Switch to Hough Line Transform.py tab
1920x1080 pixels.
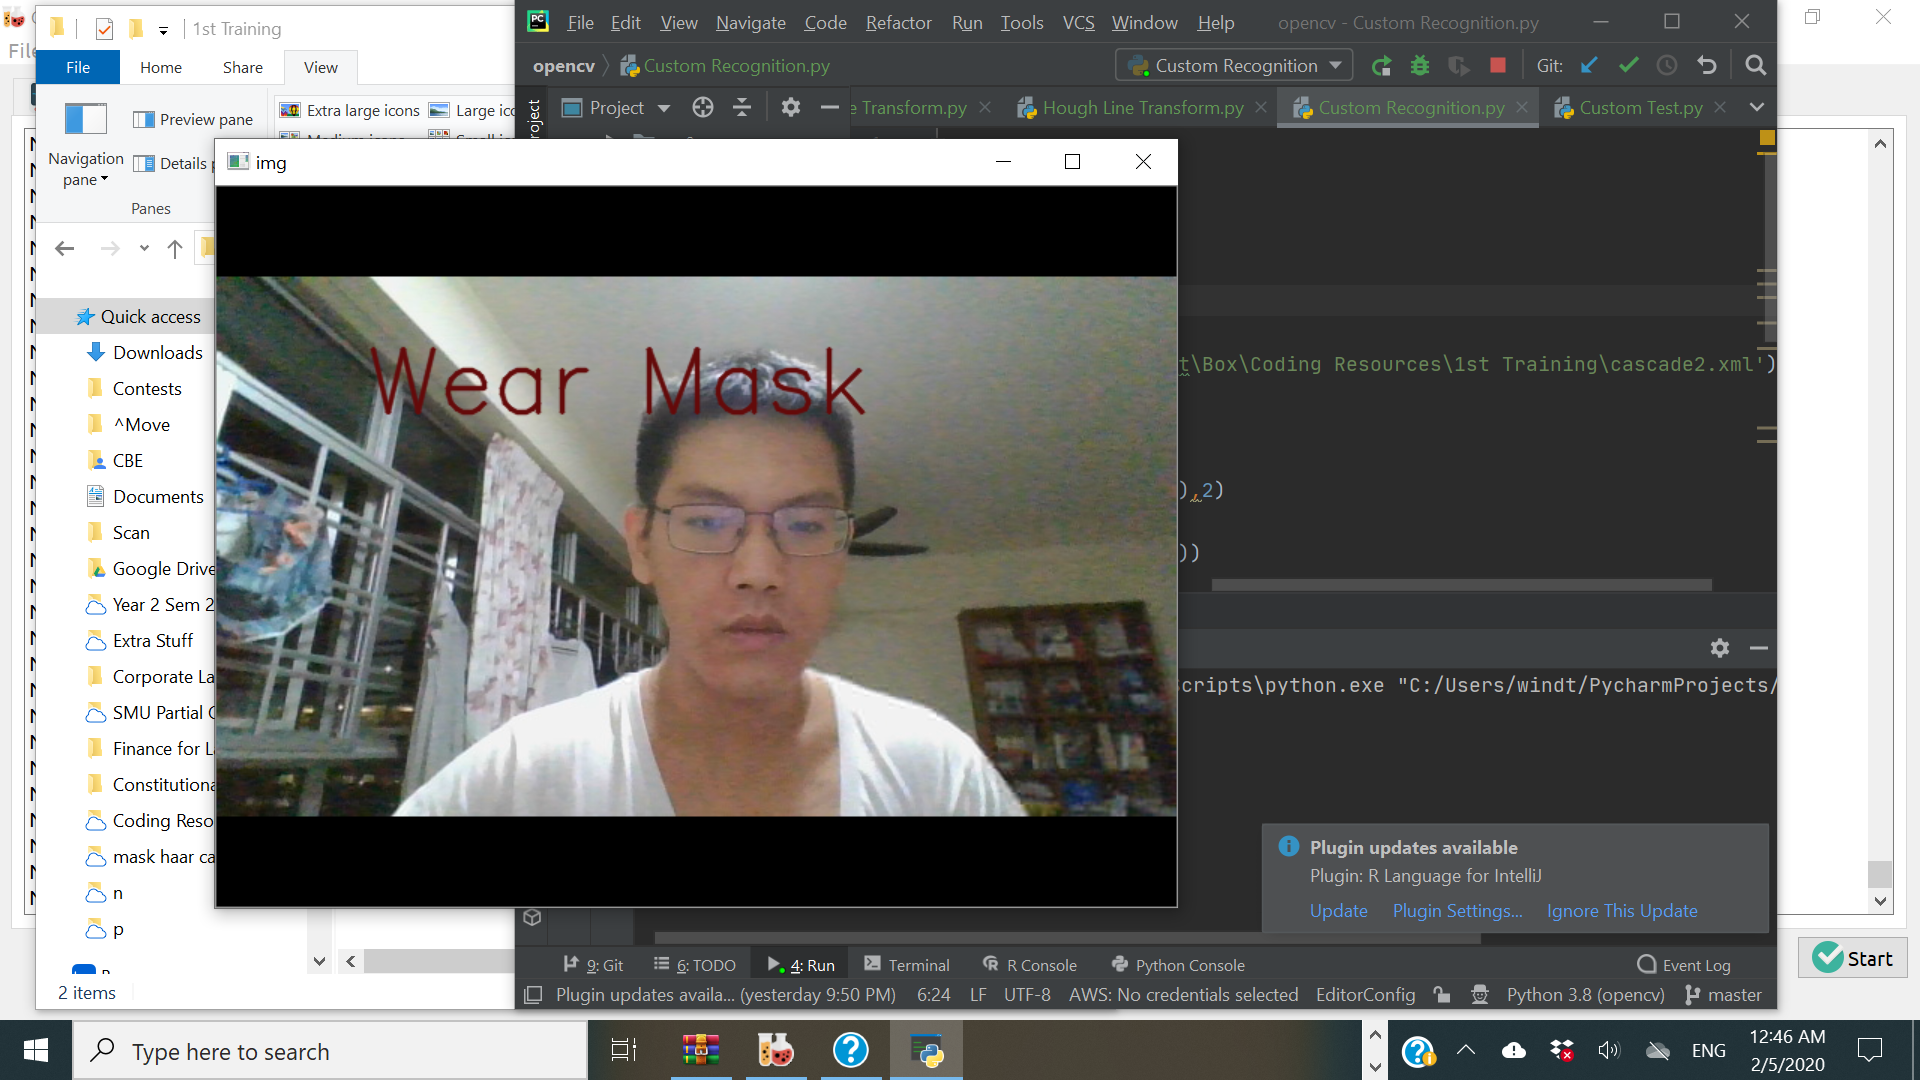tap(1143, 108)
